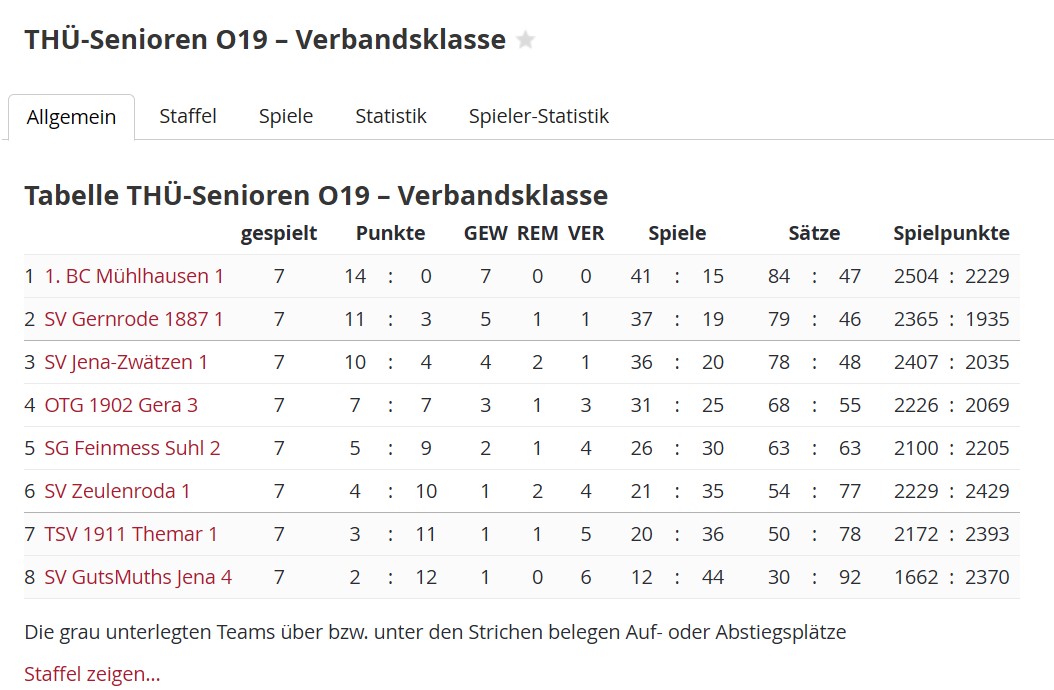Expand Staffel zeigen... link
Screen dimensions: 1054x690
92,674
